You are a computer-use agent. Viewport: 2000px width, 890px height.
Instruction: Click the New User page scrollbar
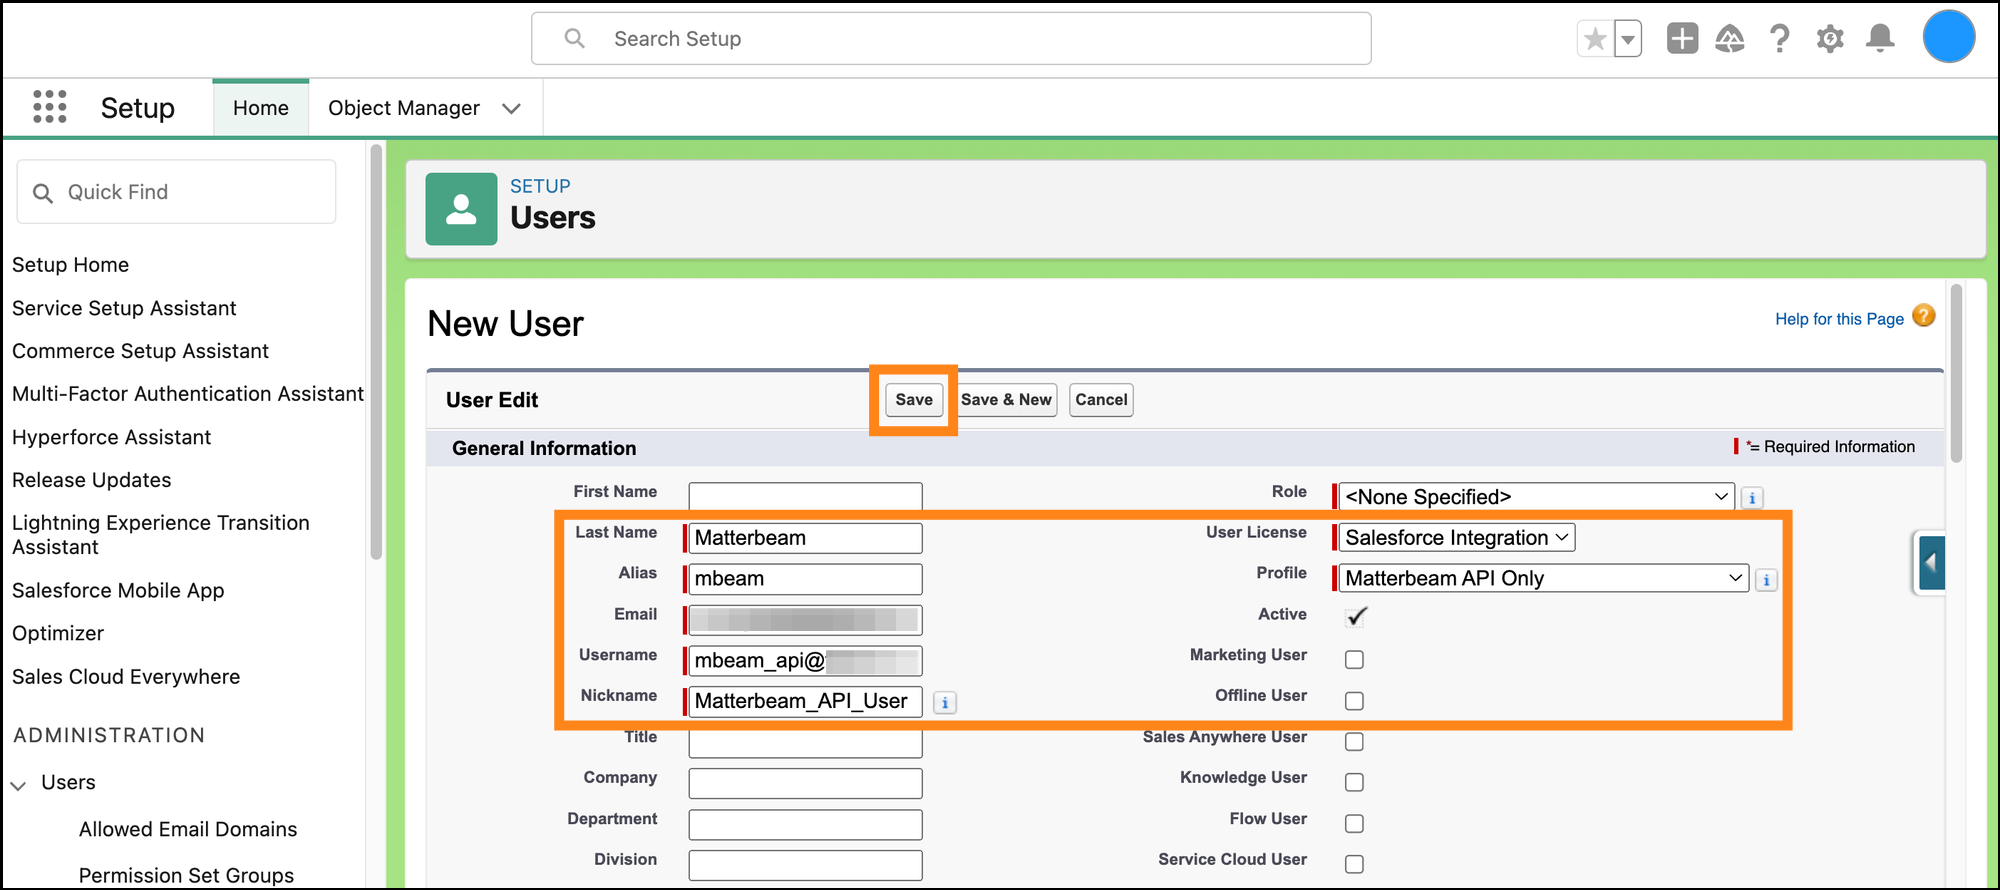1956,374
